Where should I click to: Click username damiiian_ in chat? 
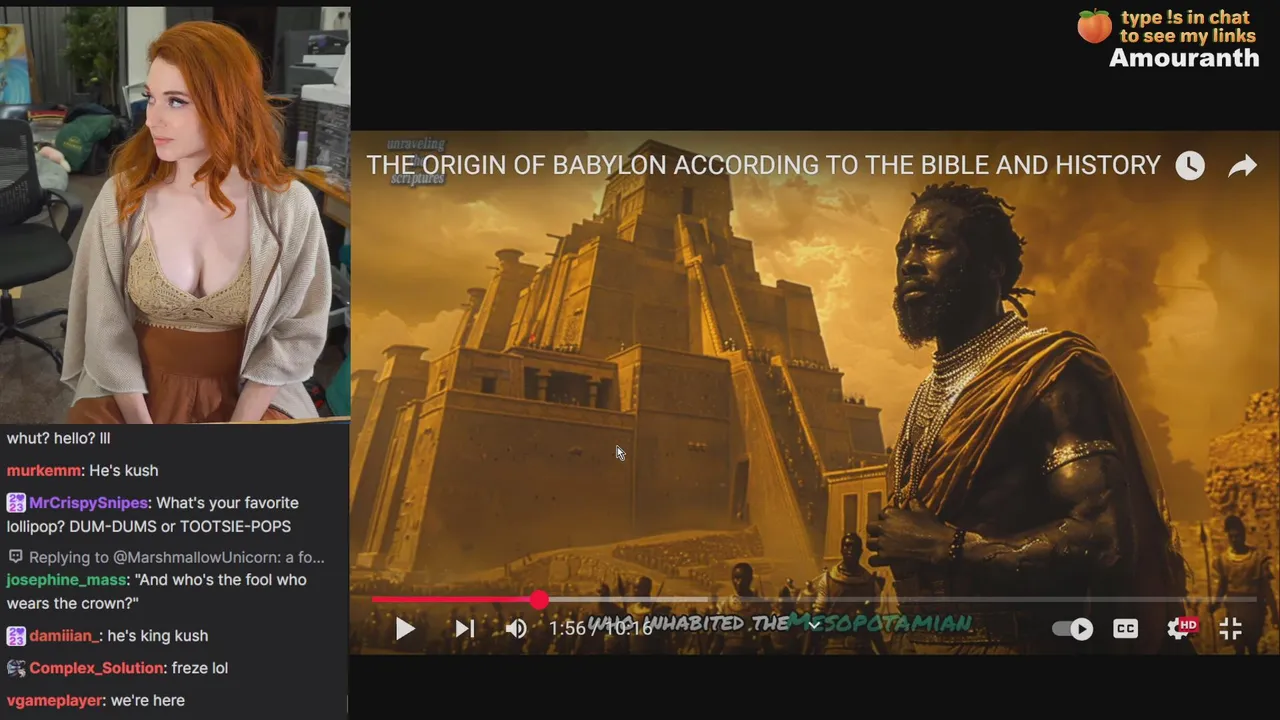(x=65, y=636)
